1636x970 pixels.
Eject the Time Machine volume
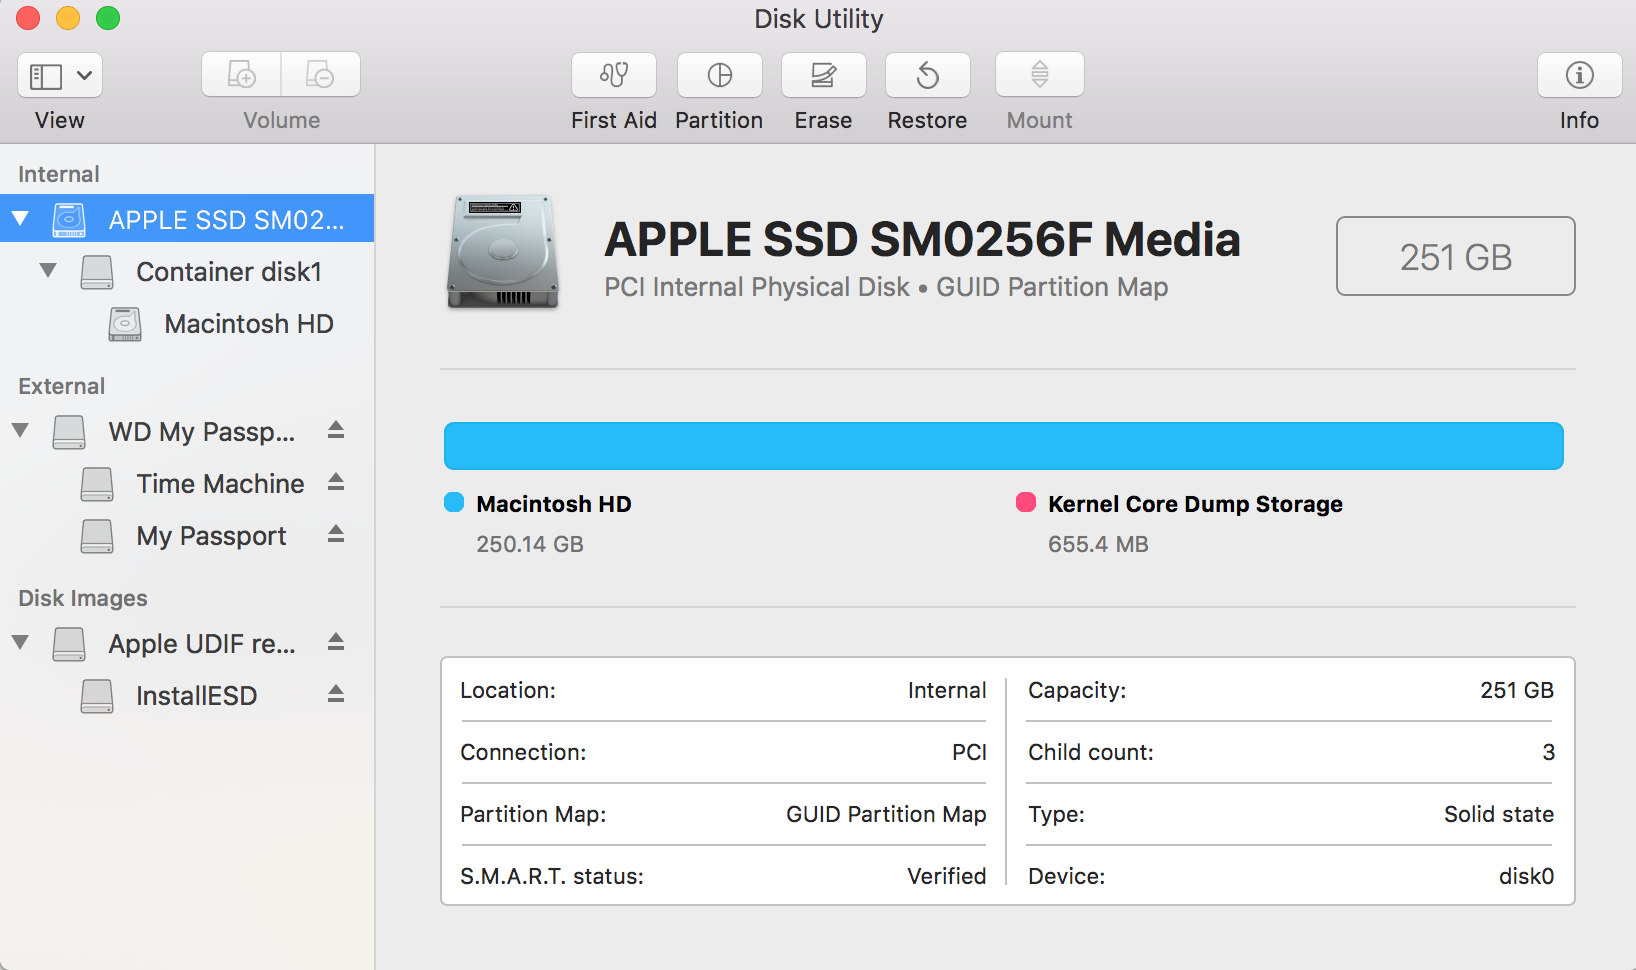tap(336, 482)
